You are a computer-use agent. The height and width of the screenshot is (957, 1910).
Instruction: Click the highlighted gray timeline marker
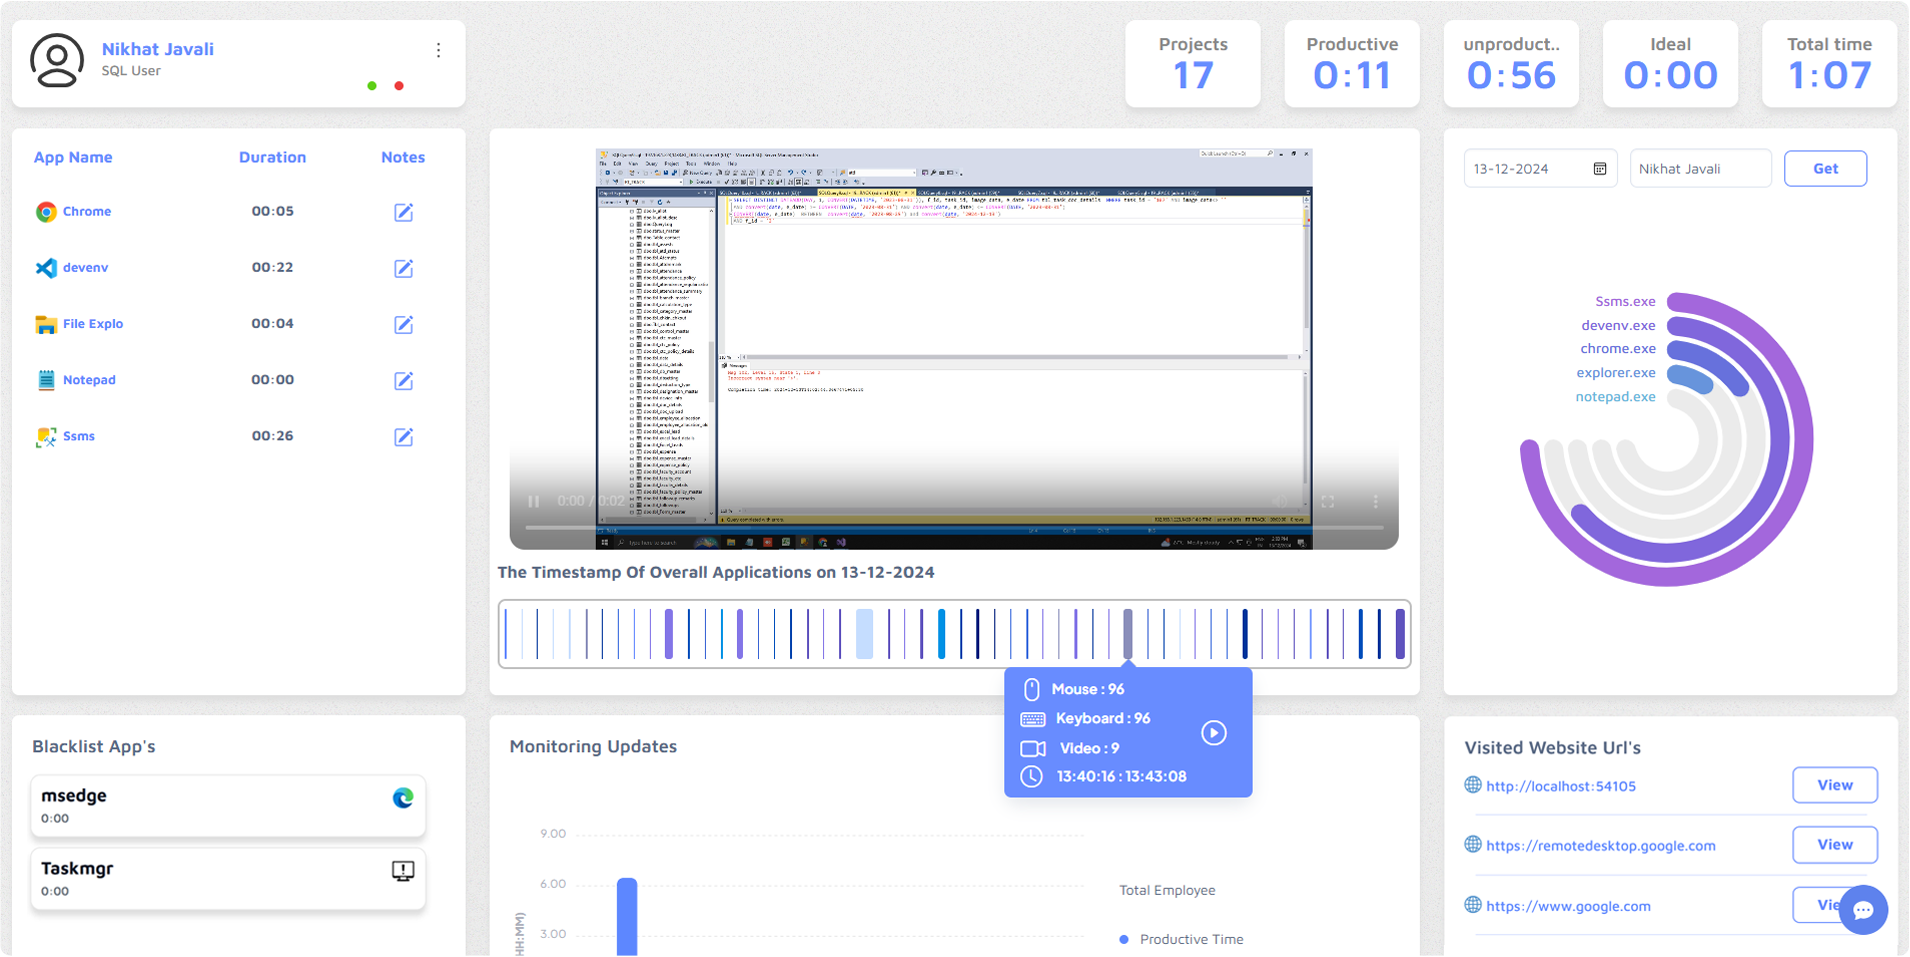(1128, 633)
